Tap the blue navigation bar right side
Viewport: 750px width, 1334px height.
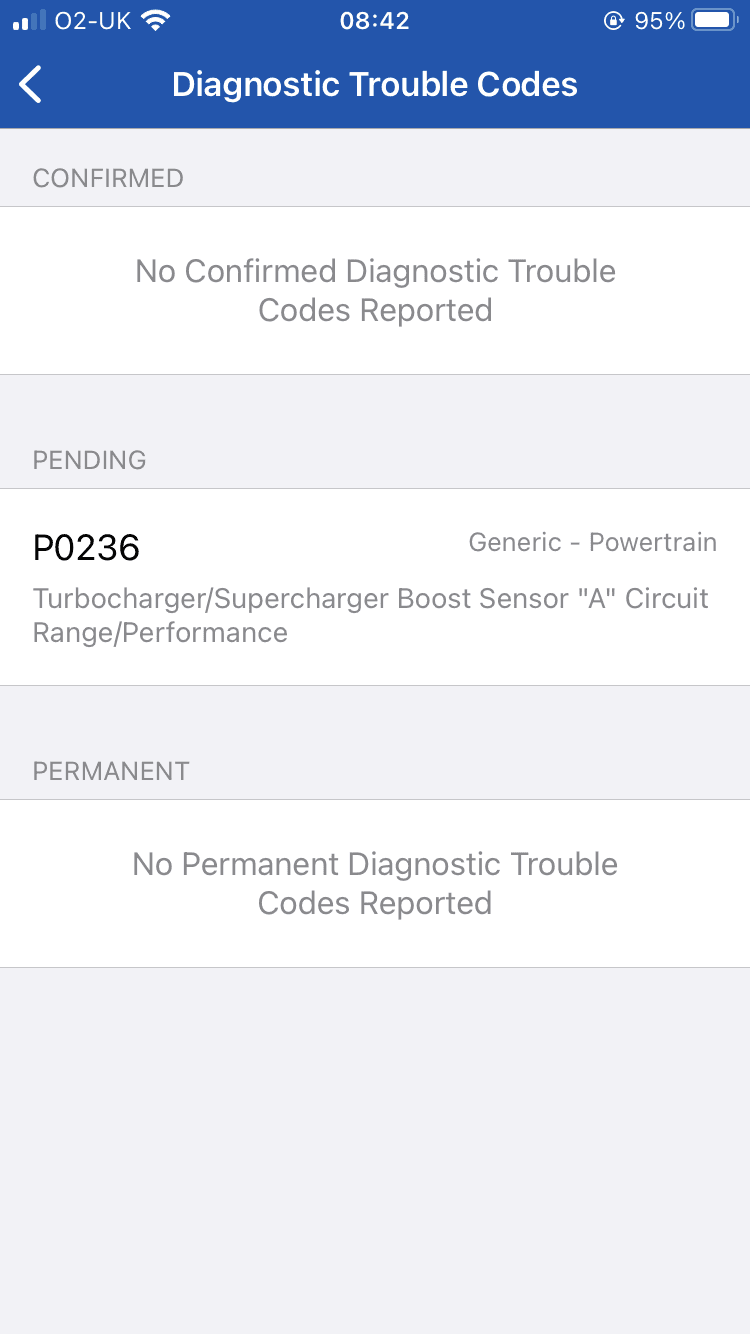click(x=680, y=85)
